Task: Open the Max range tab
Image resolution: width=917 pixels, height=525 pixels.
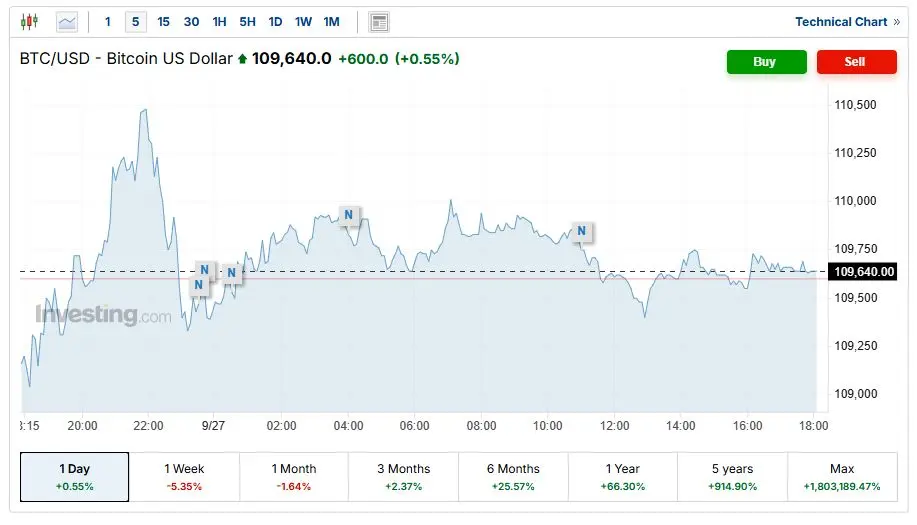Action: click(842, 476)
